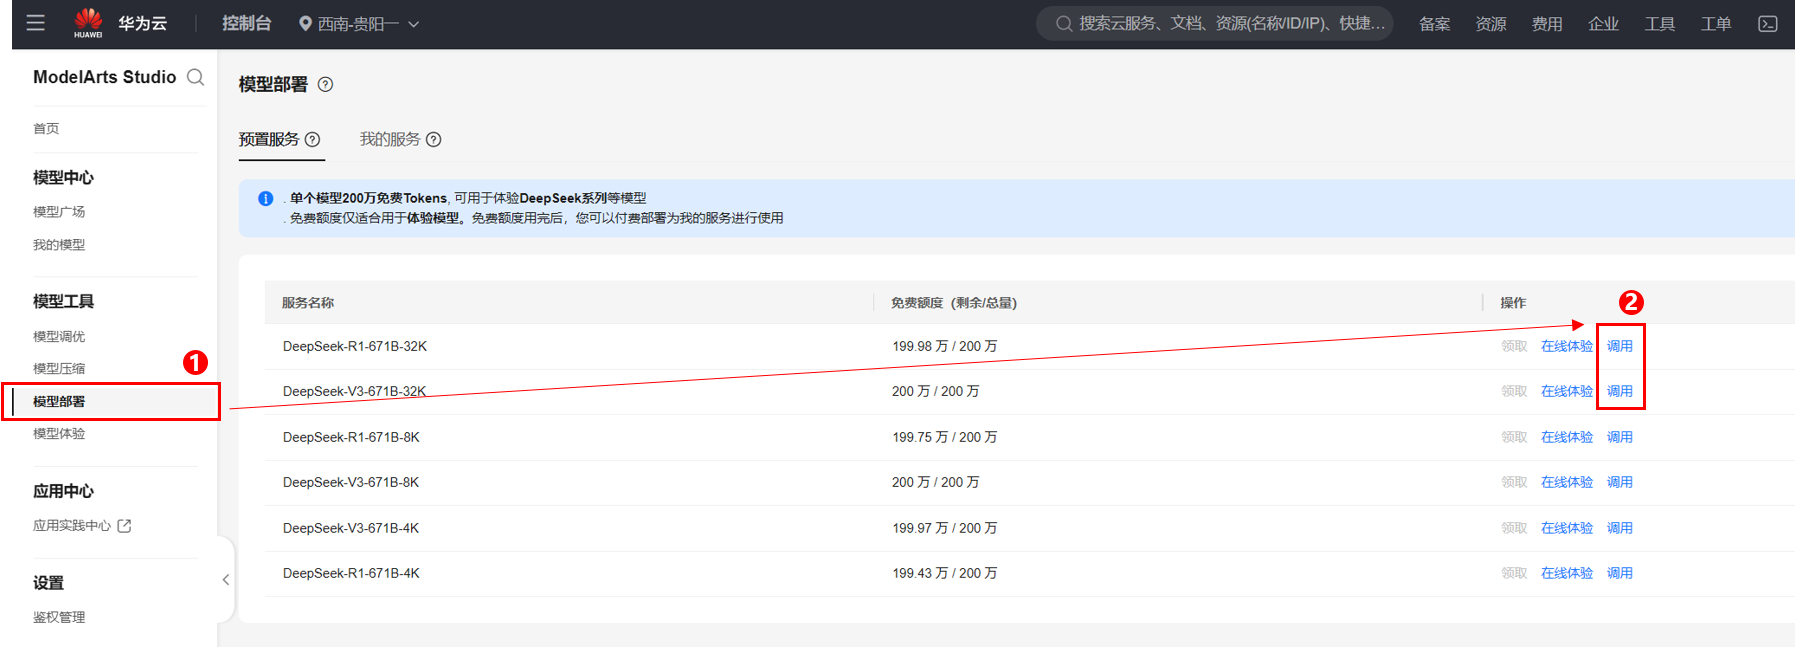Viewport: 1795px width, 650px height.
Task: Select service name DeepSeek-R1-671B-8K
Action: coord(351,437)
